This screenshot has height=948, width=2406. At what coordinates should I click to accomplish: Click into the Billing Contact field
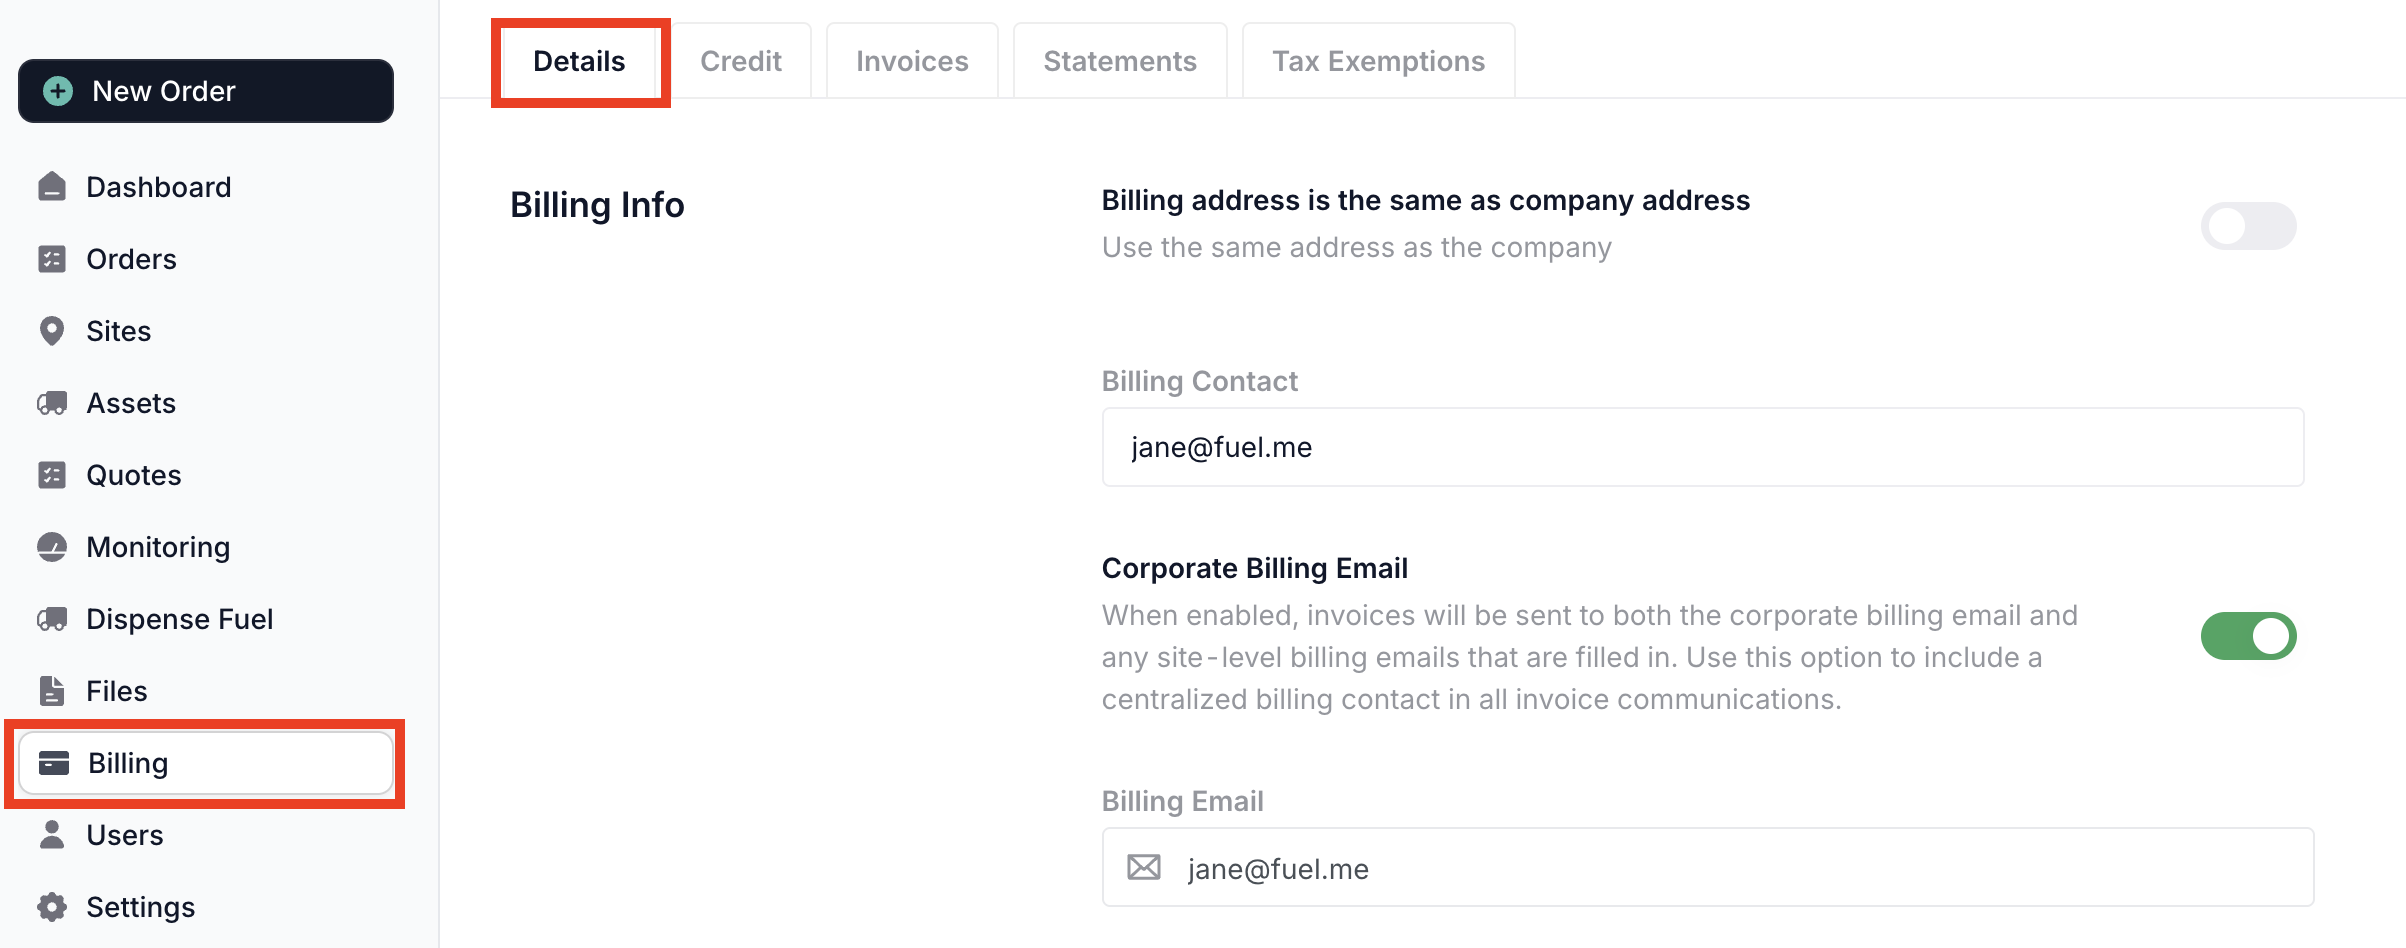click(x=1702, y=447)
